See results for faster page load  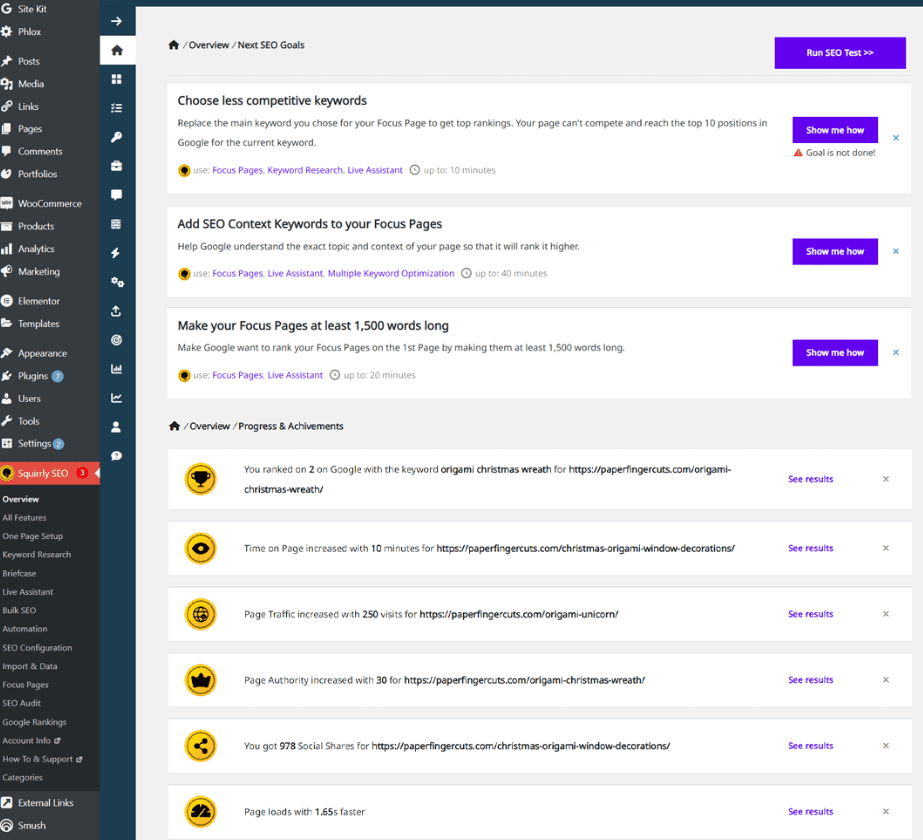point(811,812)
